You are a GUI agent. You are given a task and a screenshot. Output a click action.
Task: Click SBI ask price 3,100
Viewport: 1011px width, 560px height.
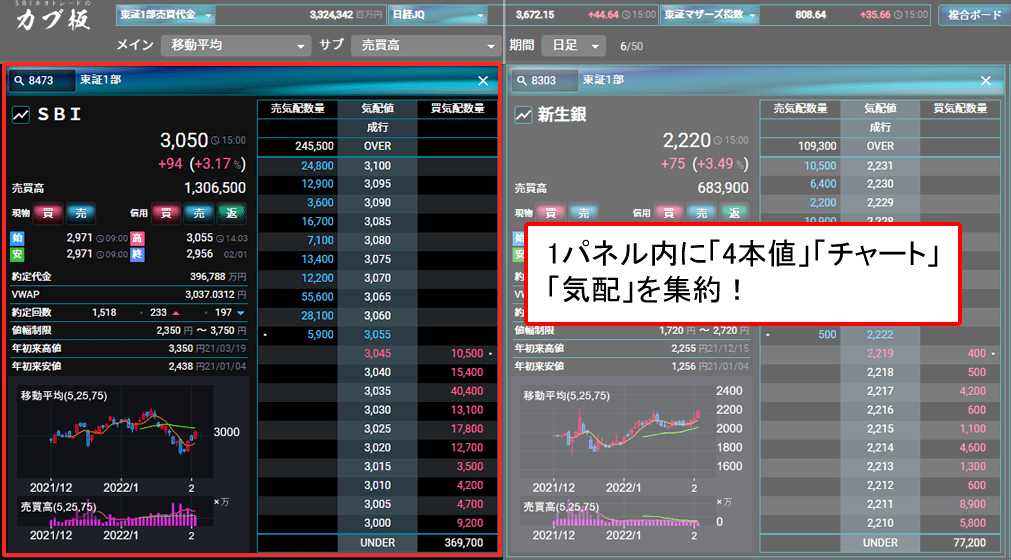click(x=377, y=166)
